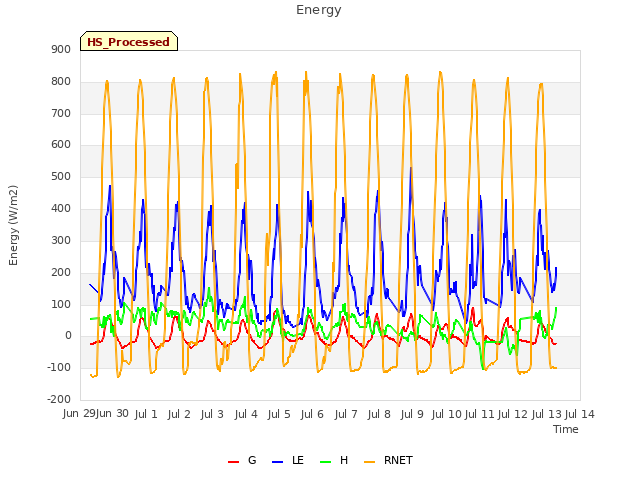Click the G legend entry

pyautogui.click(x=242, y=460)
